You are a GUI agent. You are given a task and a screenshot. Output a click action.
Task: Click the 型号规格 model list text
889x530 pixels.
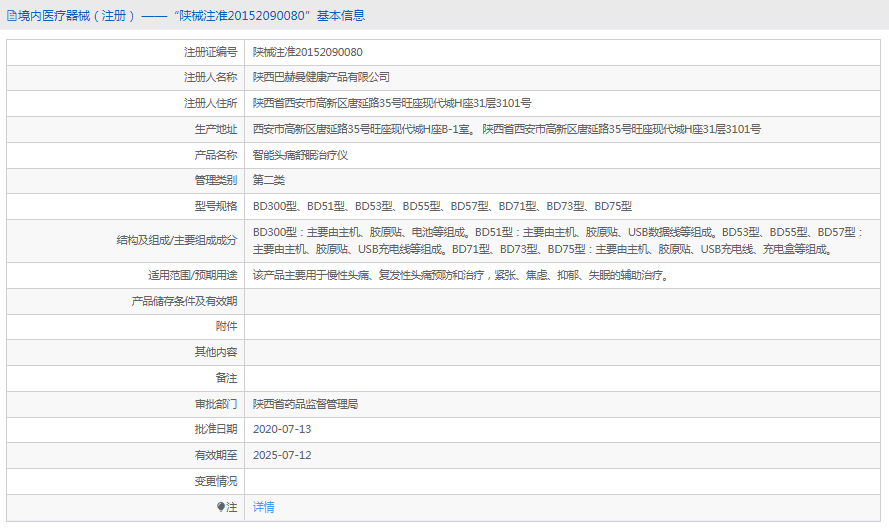point(442,207)
